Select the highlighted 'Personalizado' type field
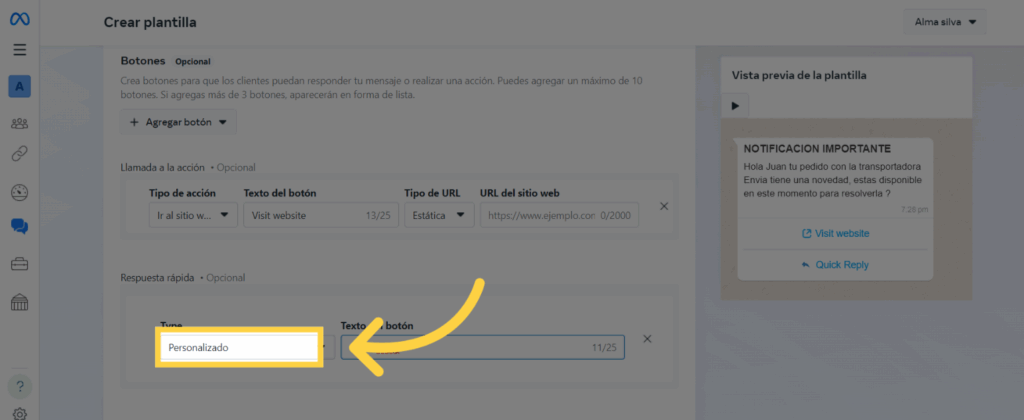The image size is (1024, 420). click(239, 348)
